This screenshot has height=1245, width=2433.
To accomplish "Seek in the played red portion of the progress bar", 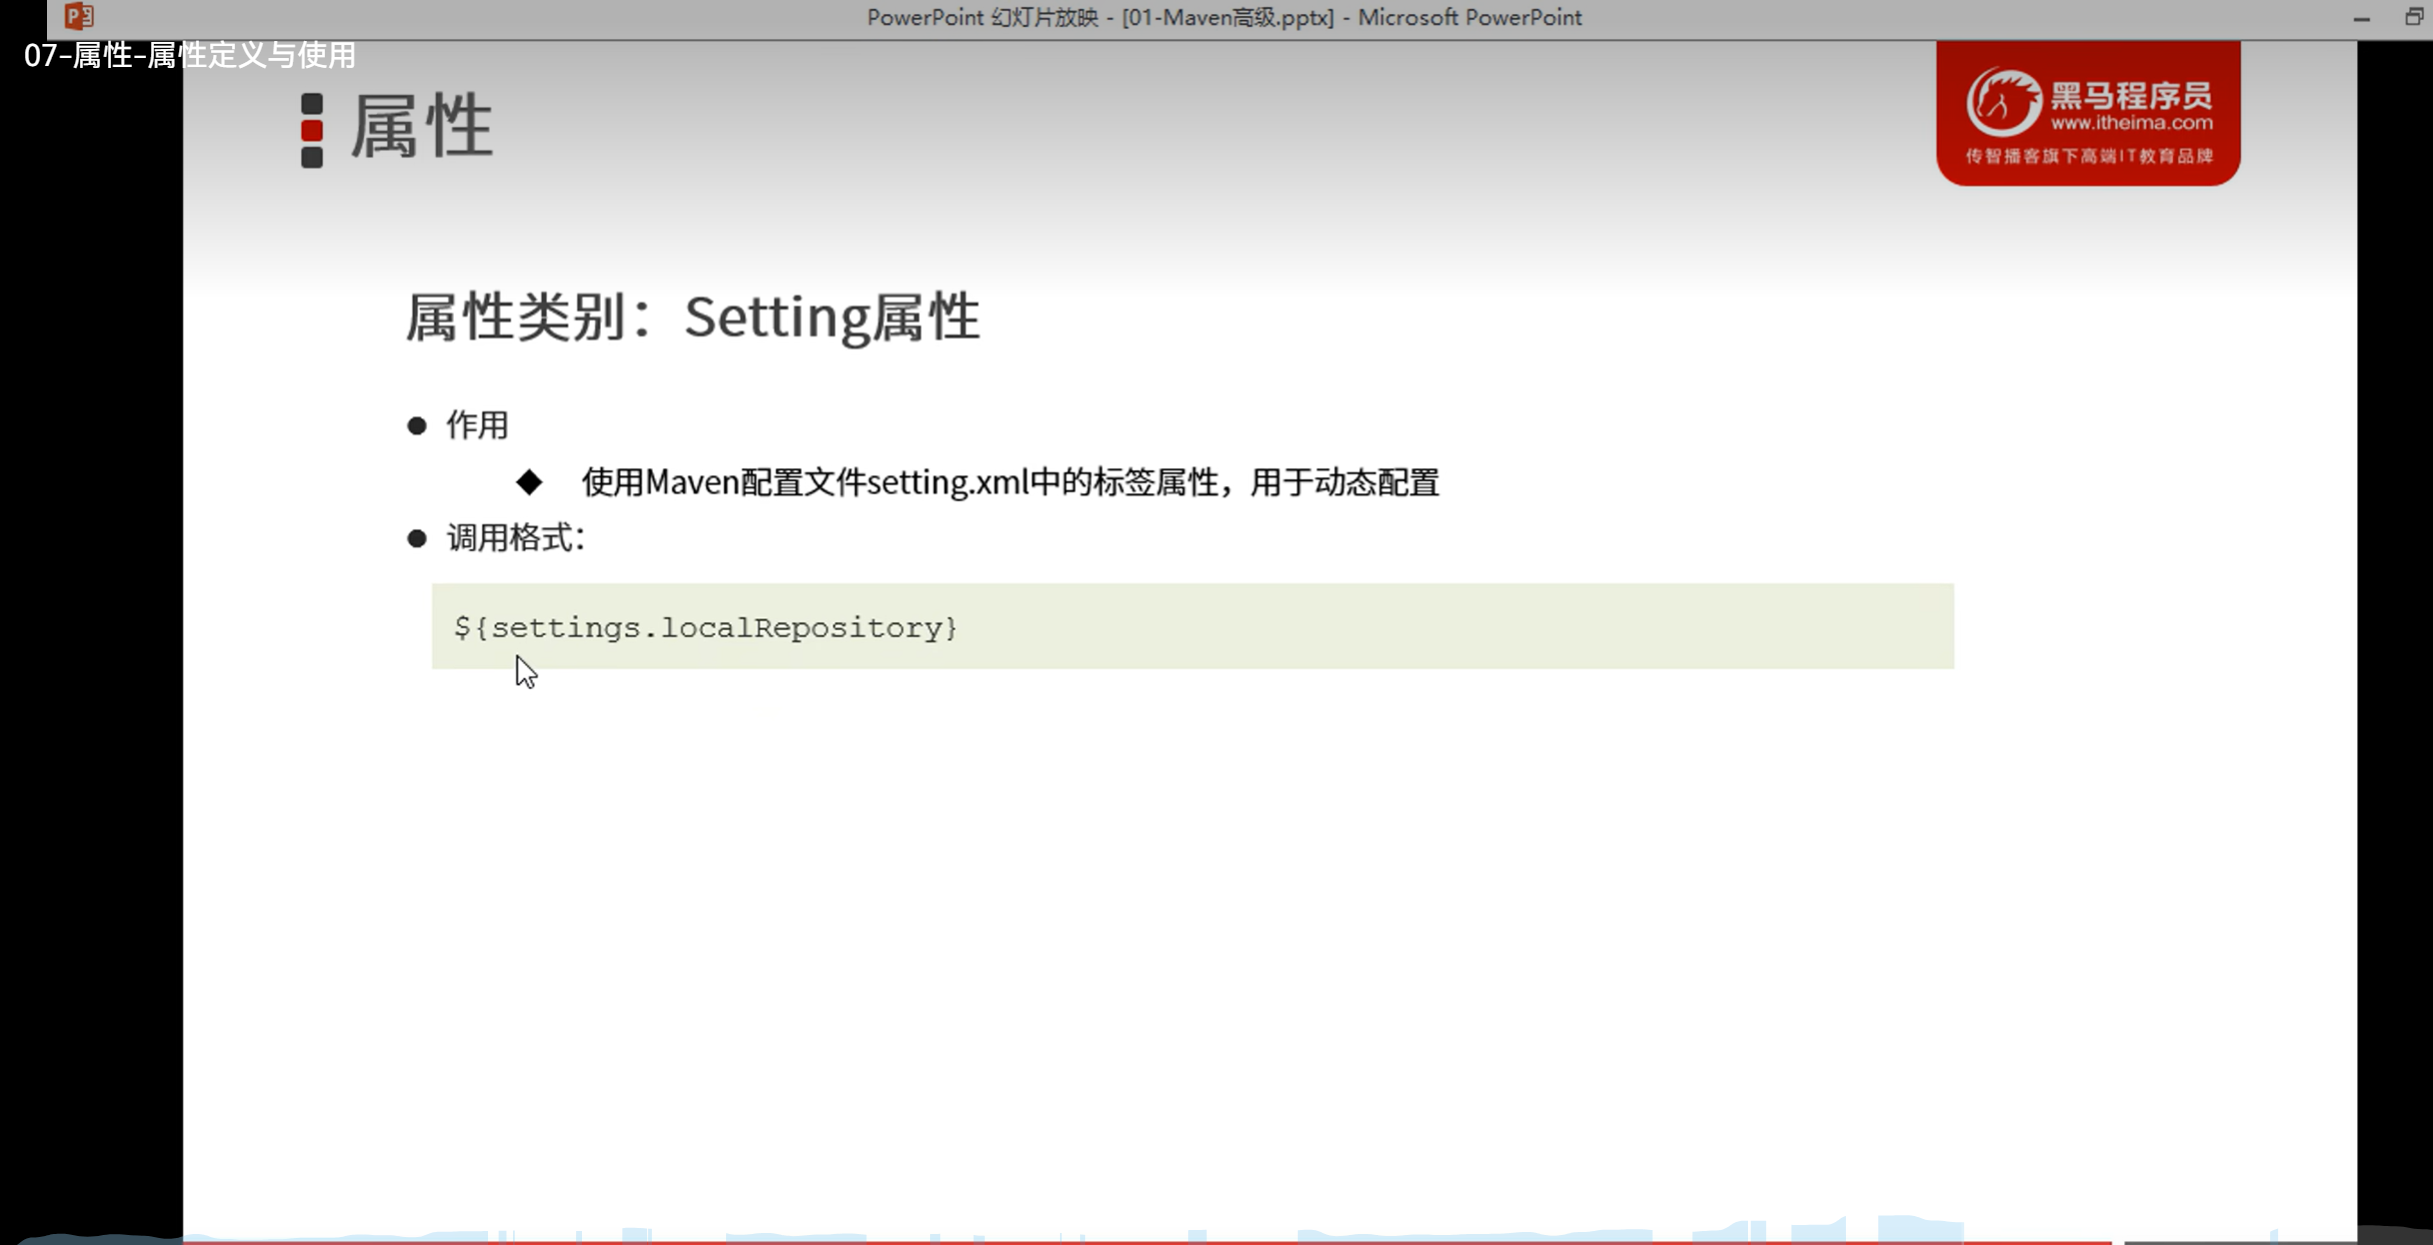I will (x=1000, y=1241).
